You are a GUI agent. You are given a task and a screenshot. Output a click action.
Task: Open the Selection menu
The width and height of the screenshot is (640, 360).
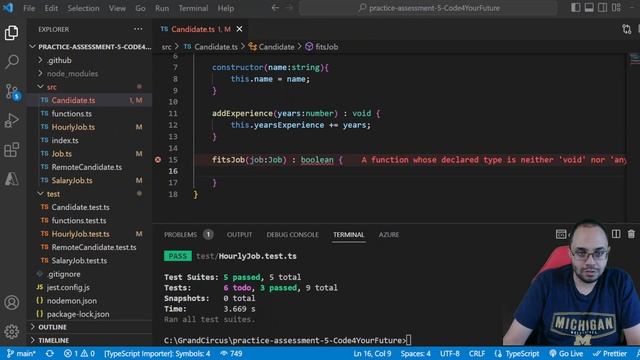point(83,8)
